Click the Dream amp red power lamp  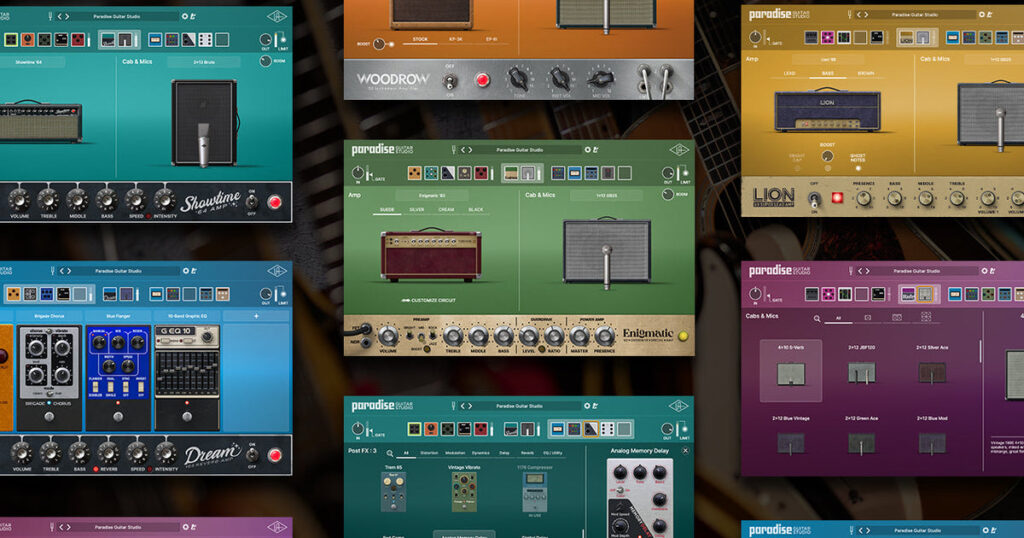pyautogui.click(x=275, y=455)
